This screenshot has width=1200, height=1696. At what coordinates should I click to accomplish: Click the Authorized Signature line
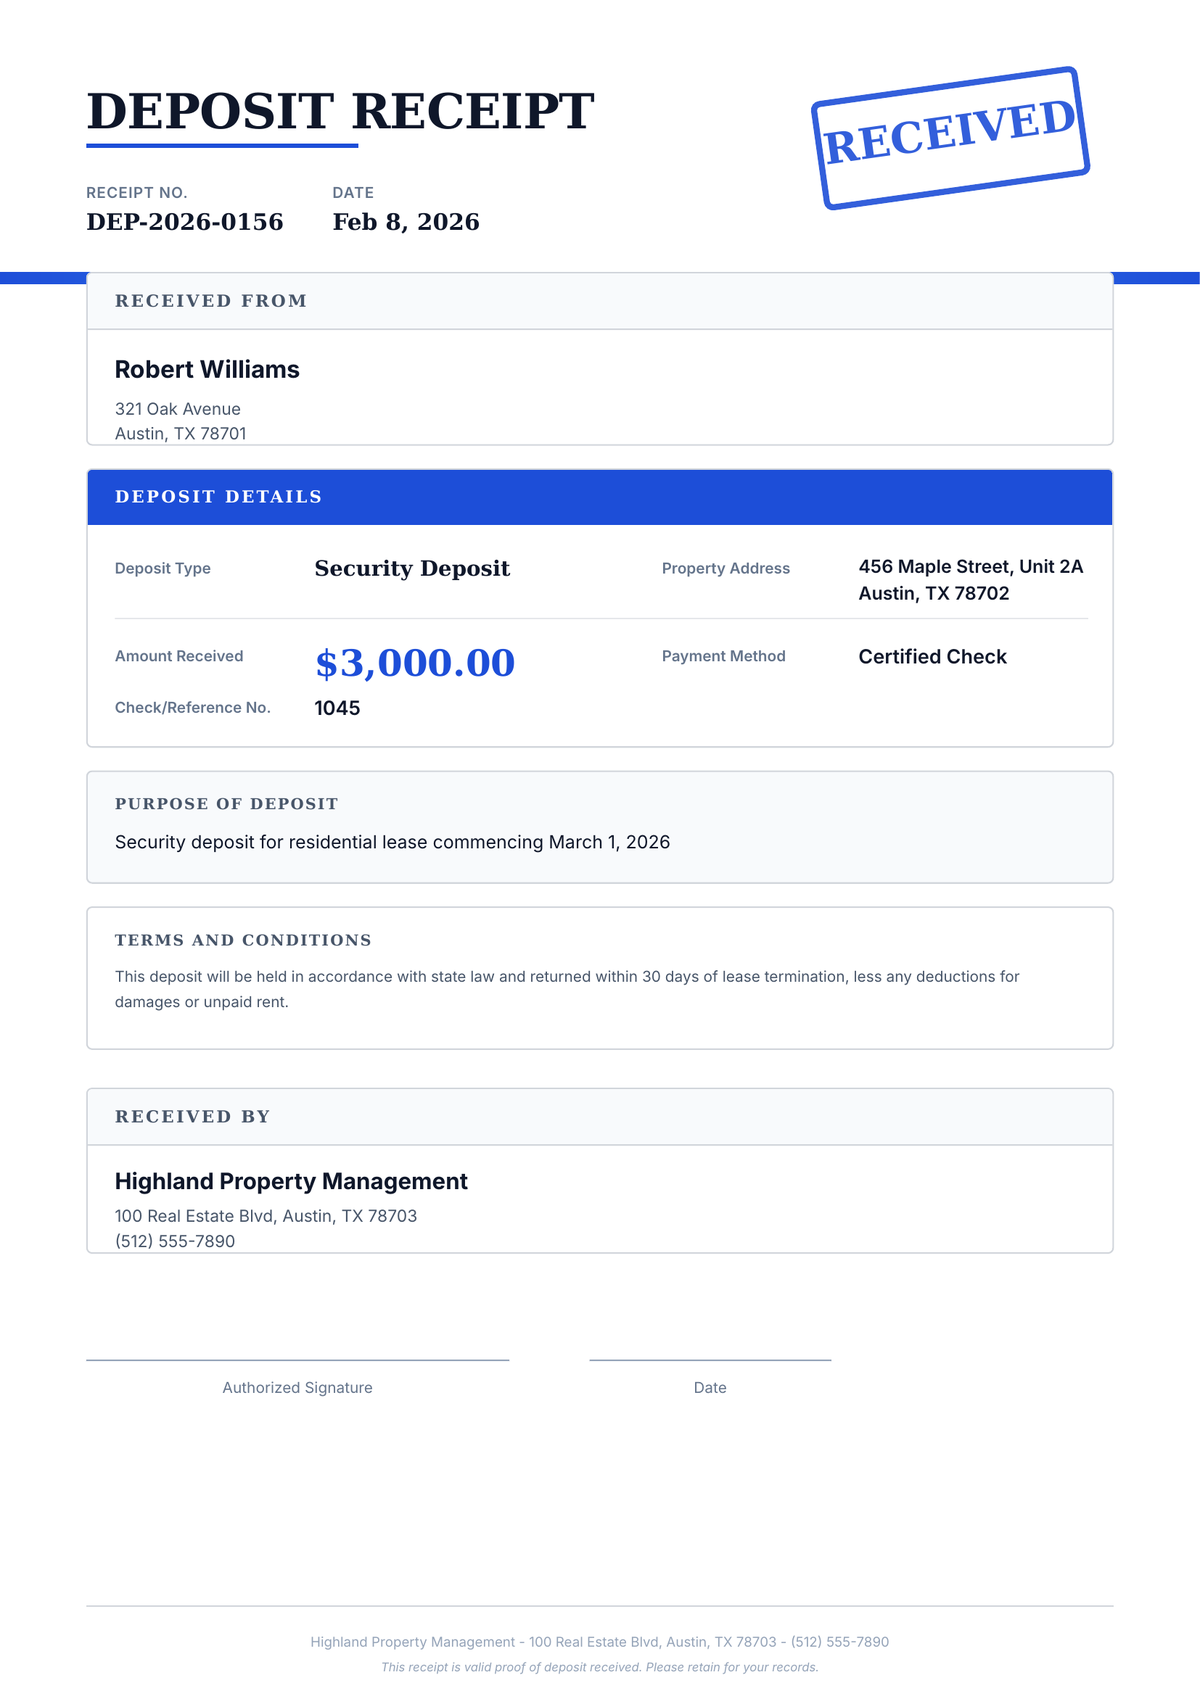coord(297,1360)
